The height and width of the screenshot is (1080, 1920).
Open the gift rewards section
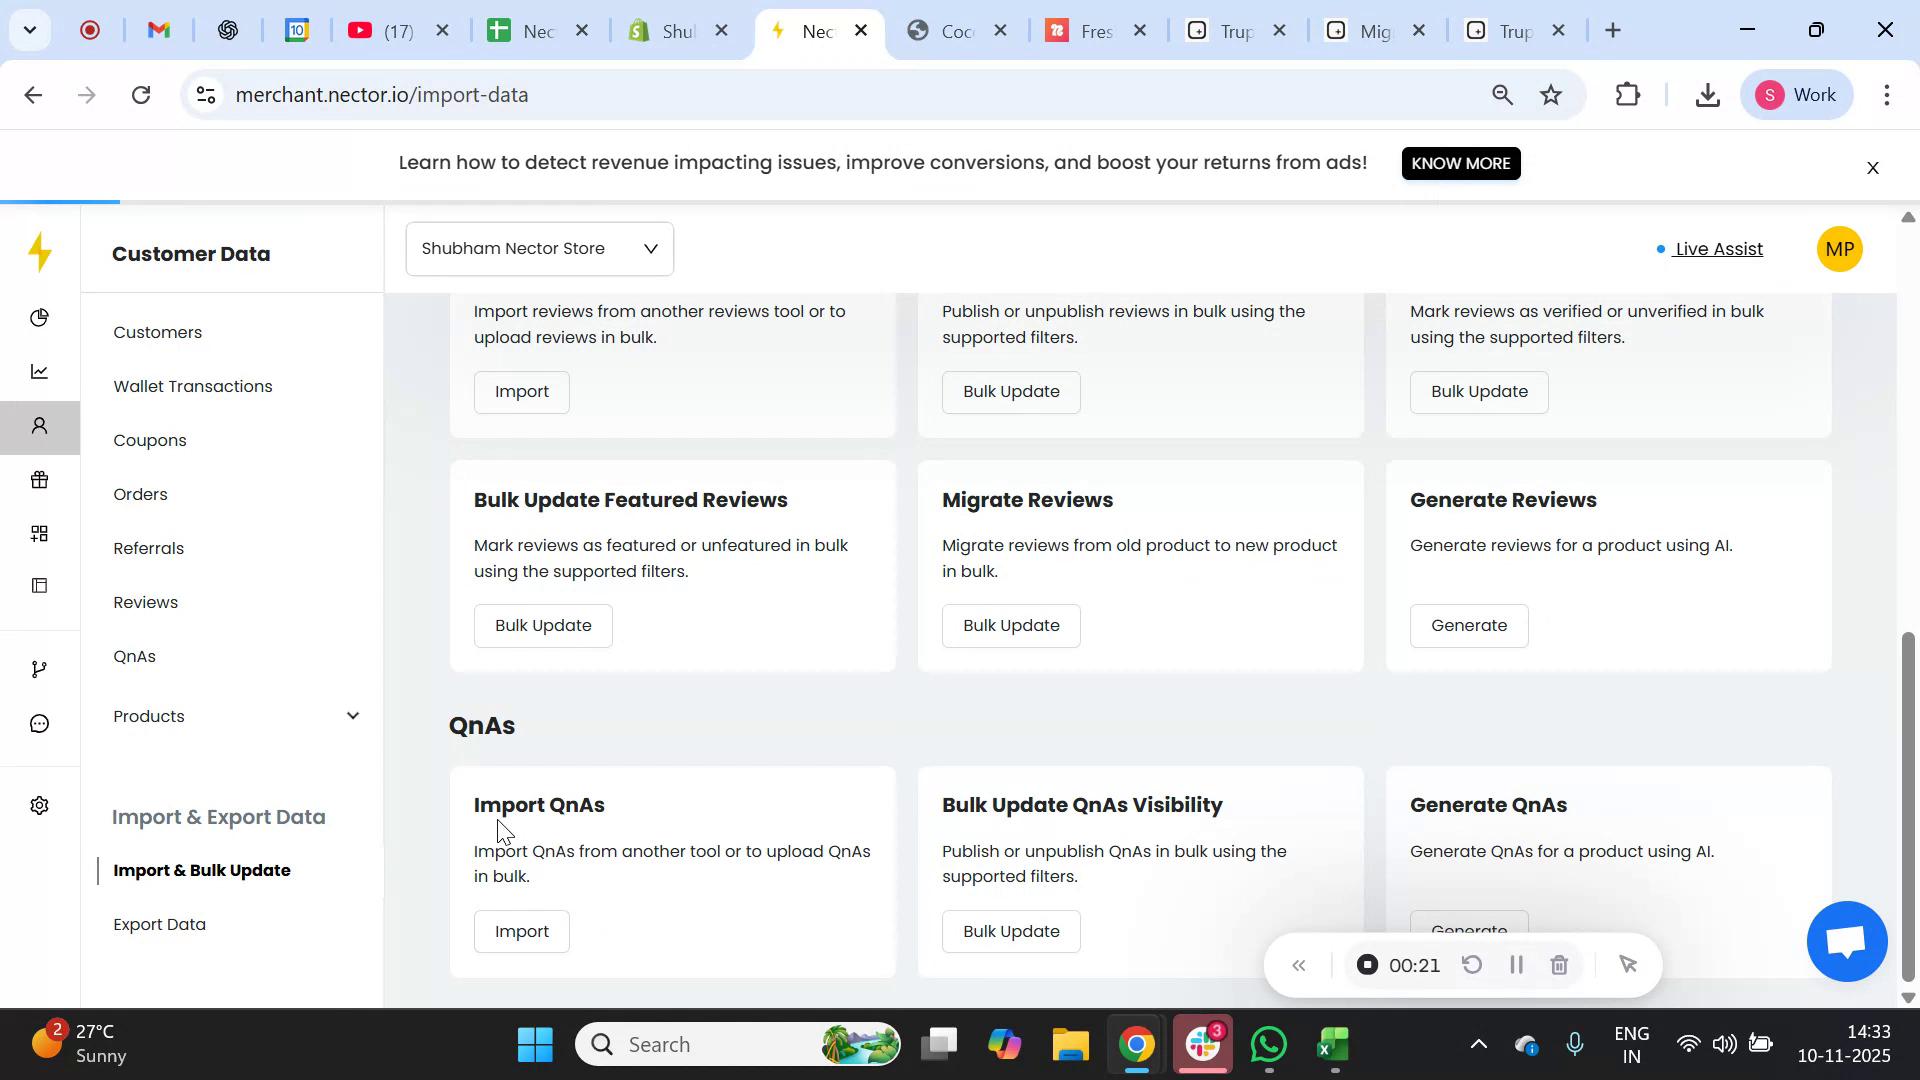click(40, 479)
